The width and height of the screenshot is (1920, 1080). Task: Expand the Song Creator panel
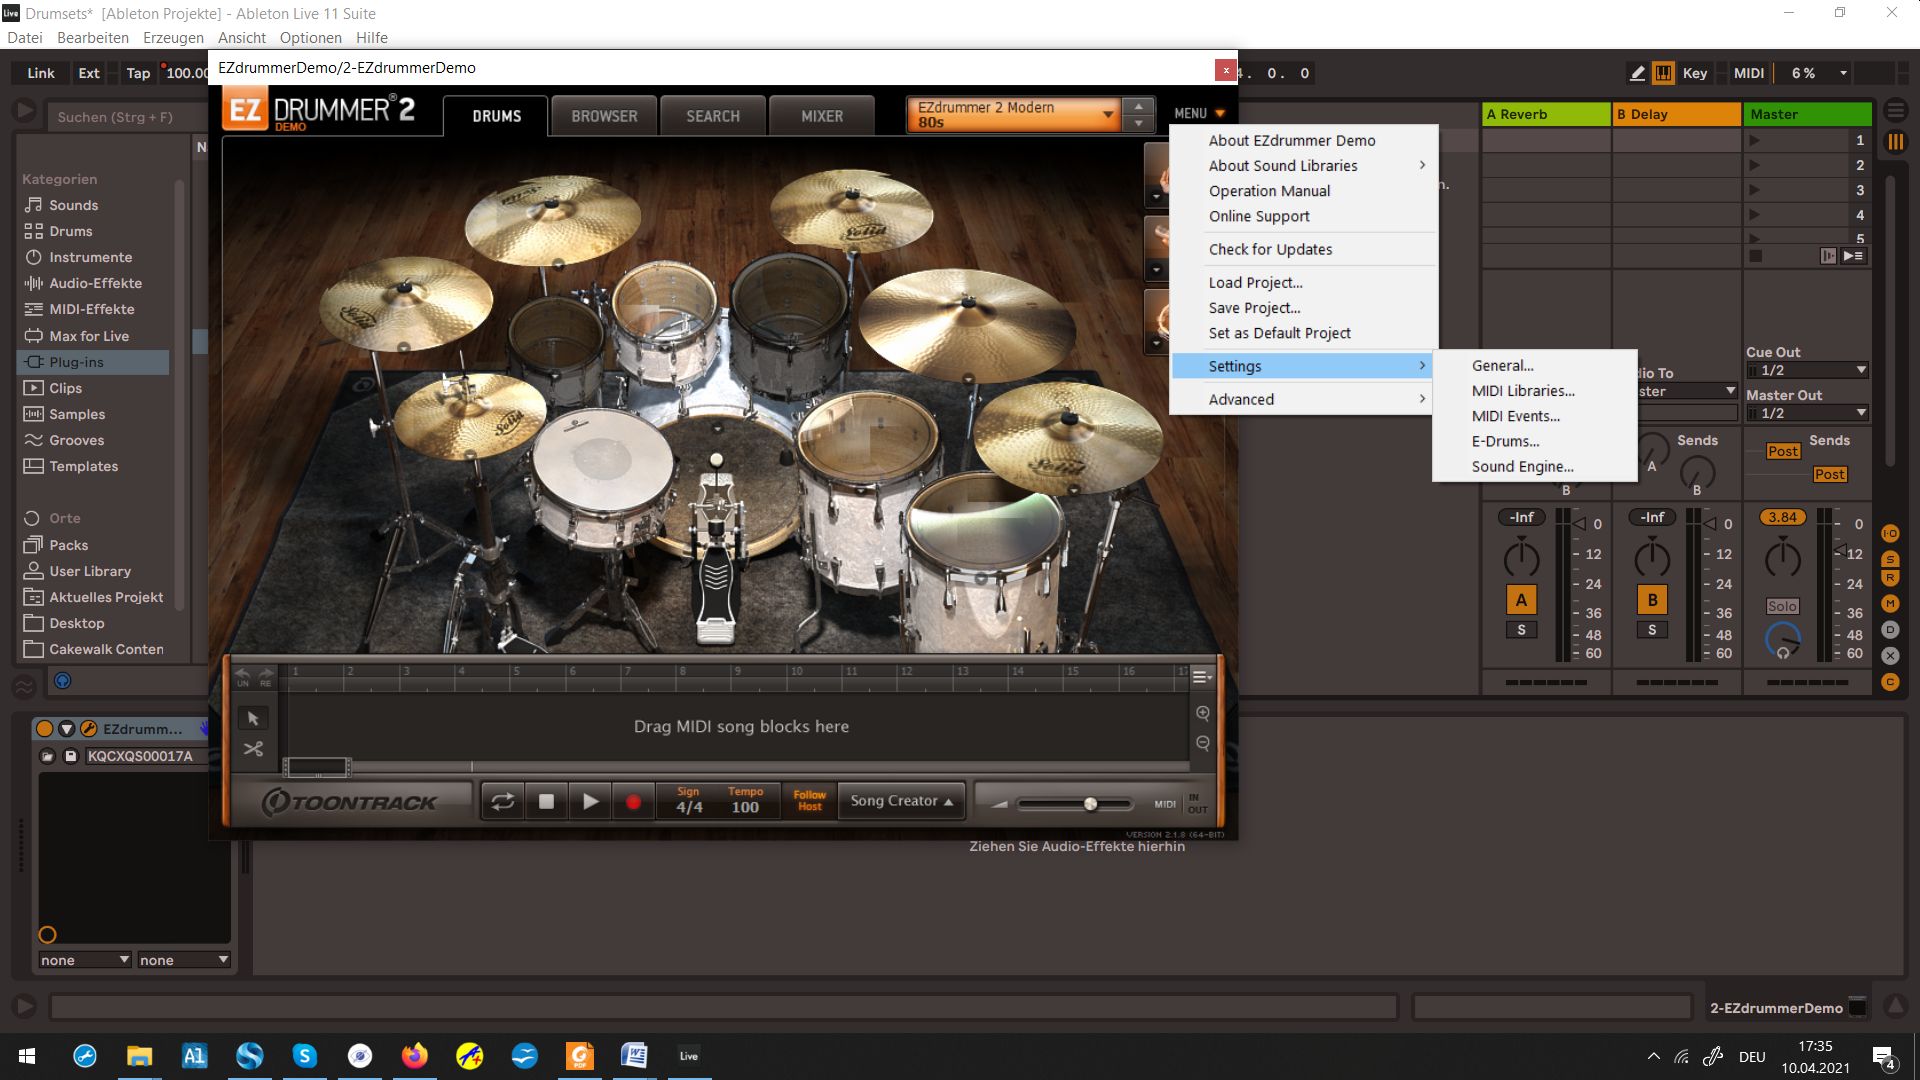coord(901,801)
